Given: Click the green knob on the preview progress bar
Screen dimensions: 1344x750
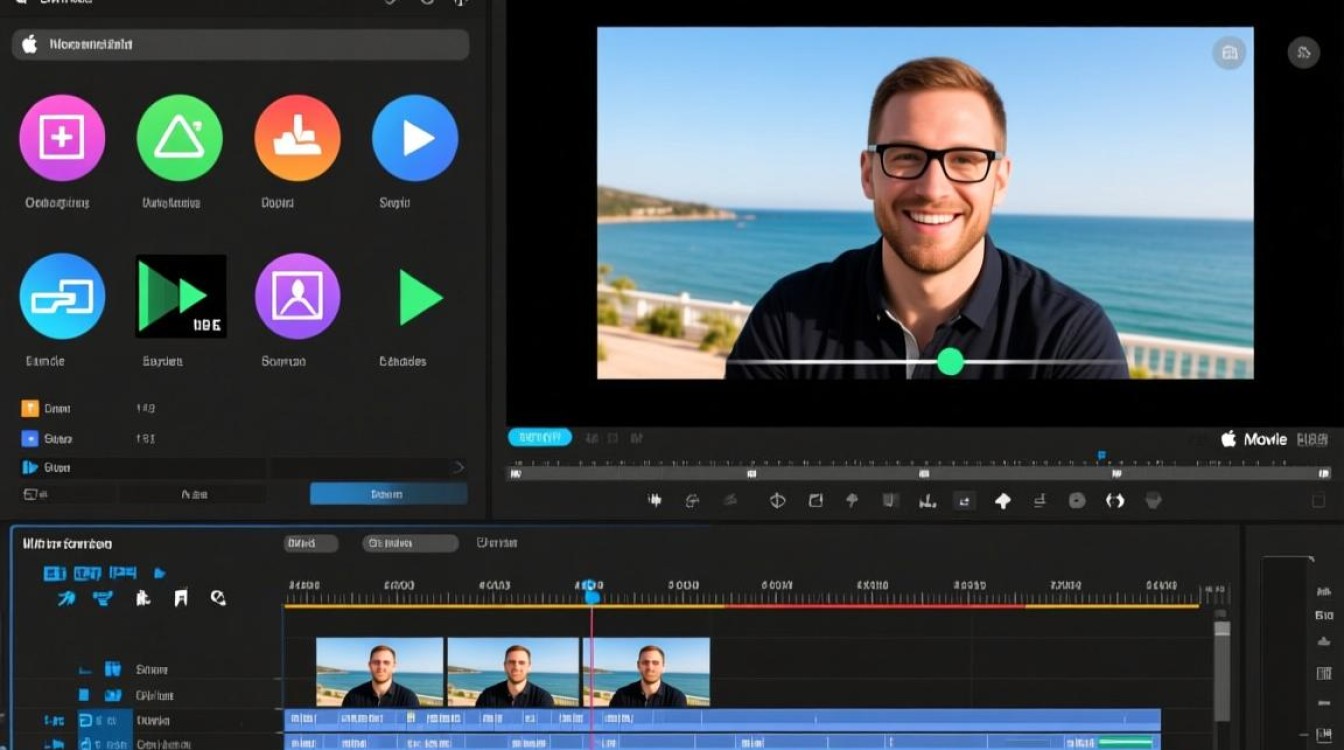Looking at the screenshot, I should coord(950,361).
